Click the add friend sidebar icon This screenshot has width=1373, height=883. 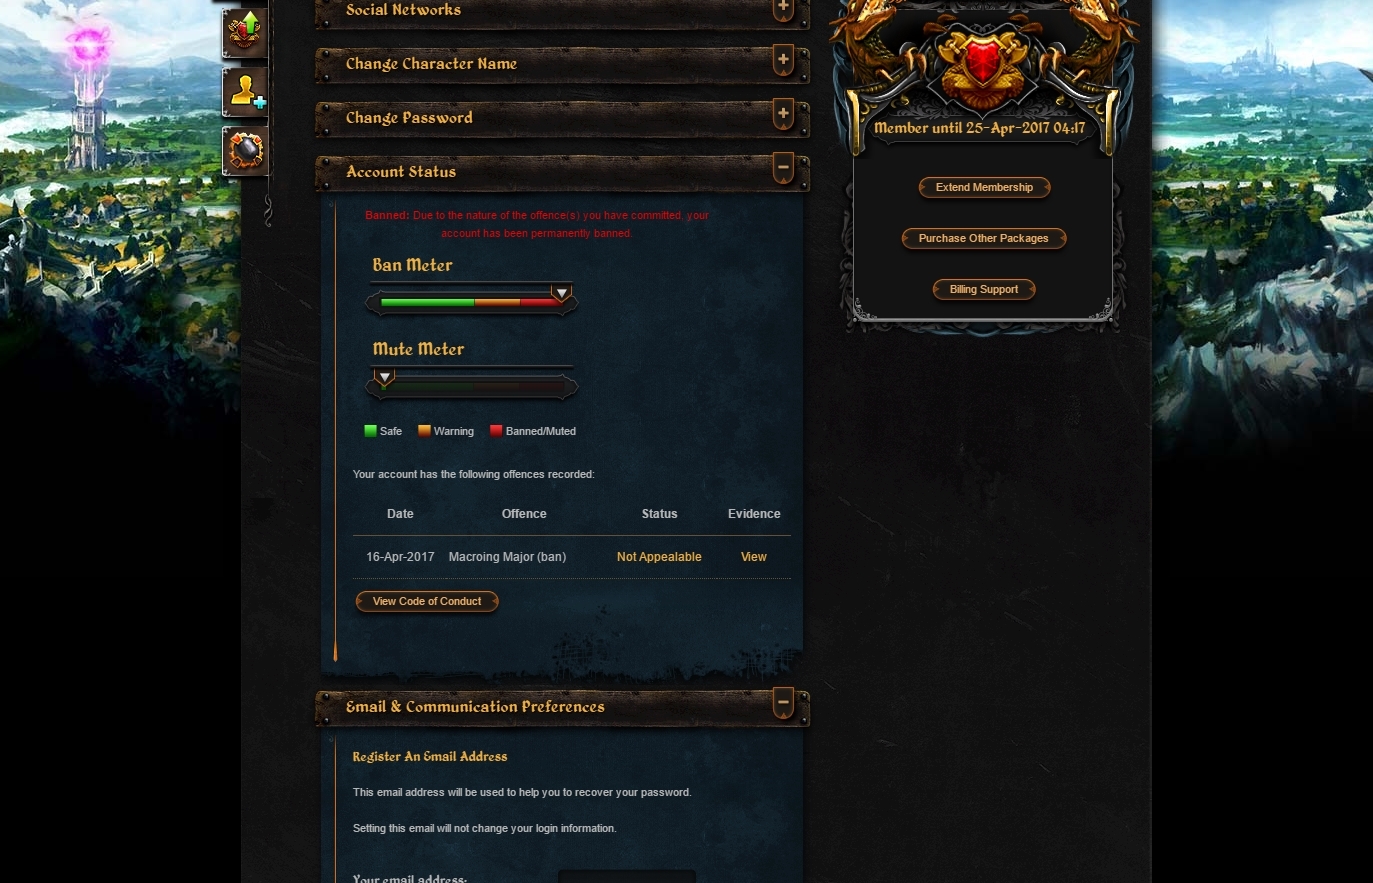pos(245,92)
